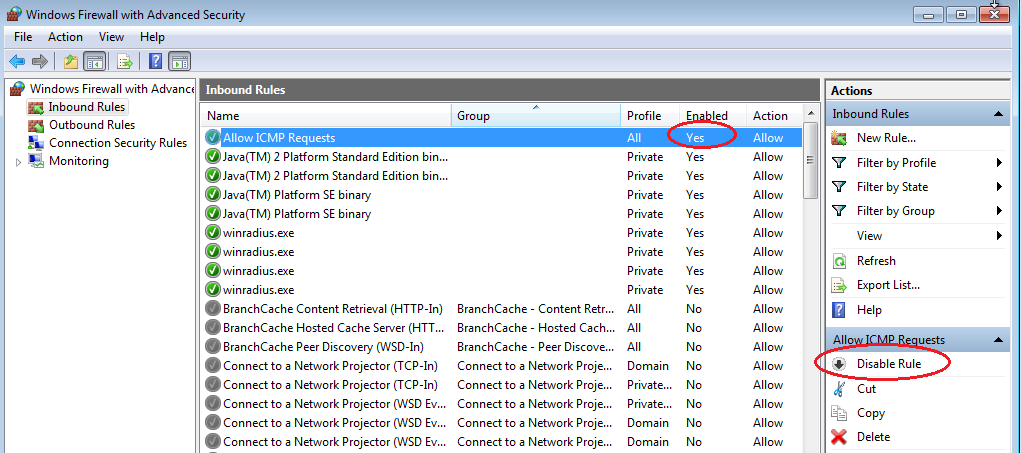Viewport: 1021px width, 453px height.
Task: Sort by the Group column header
Action: click(x=536, y=116)
